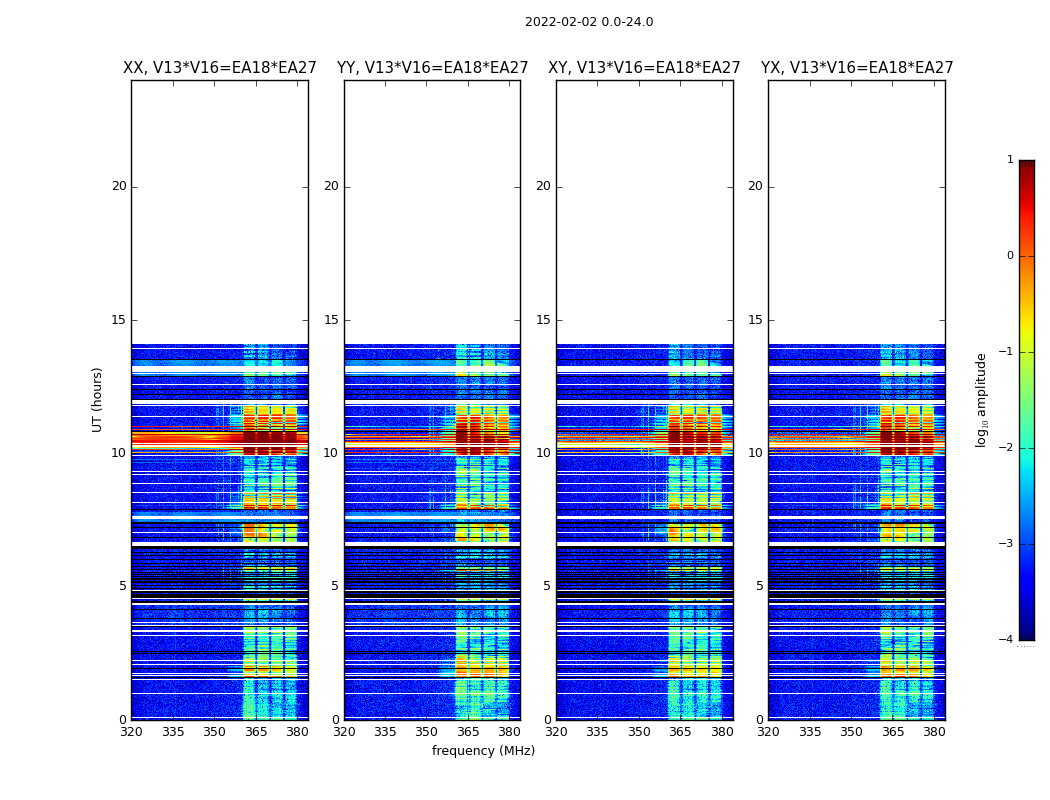1050x800 pixels.
Task: Click the colorbar tick label 0
Action: (x=1010, y=256)
